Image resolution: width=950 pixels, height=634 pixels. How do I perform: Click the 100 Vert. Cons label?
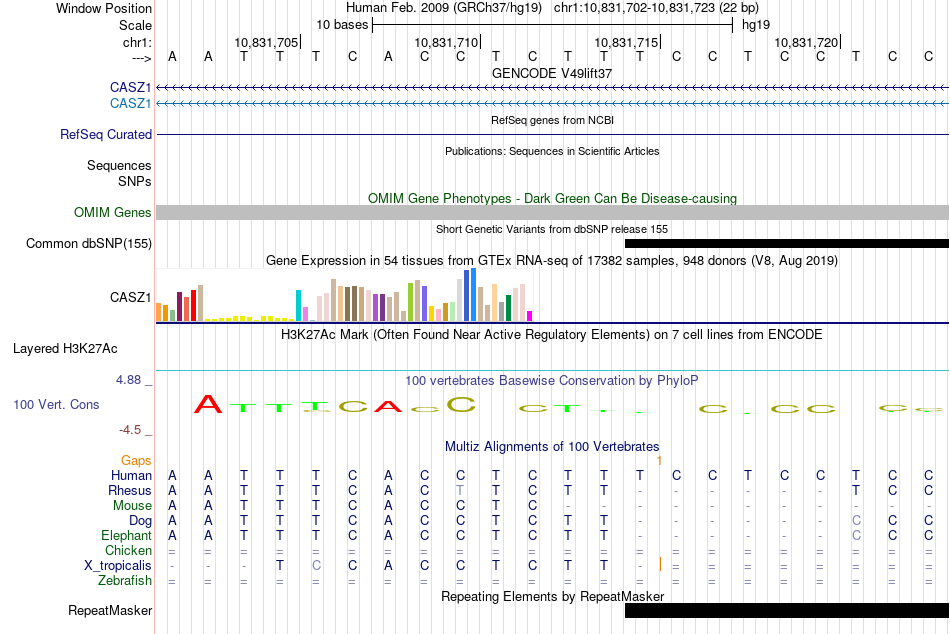[x=56, y=404]
